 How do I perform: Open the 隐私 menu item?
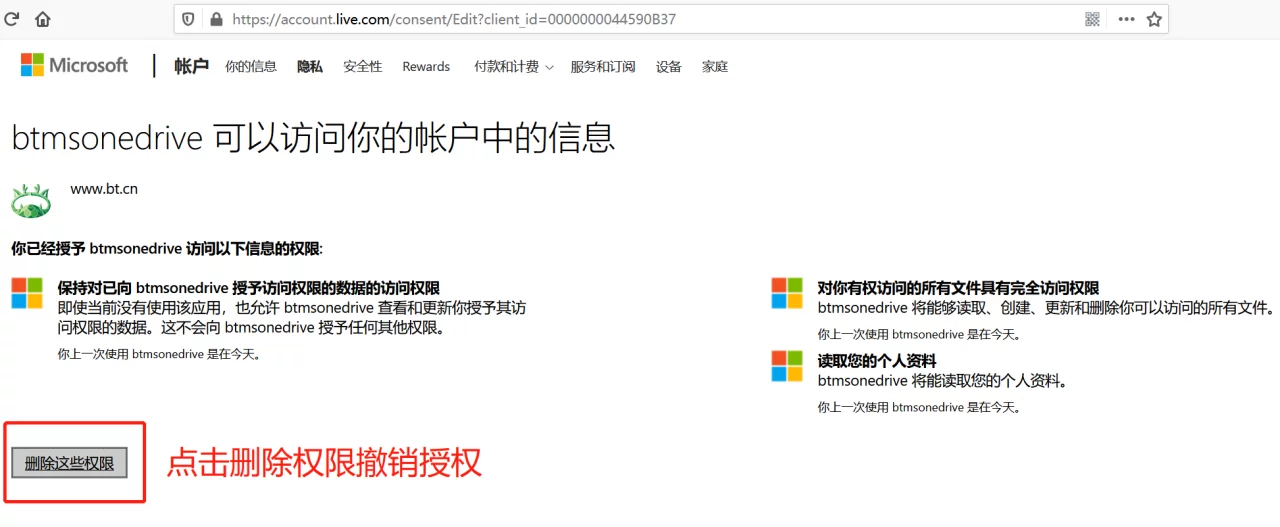click(310, 66)
